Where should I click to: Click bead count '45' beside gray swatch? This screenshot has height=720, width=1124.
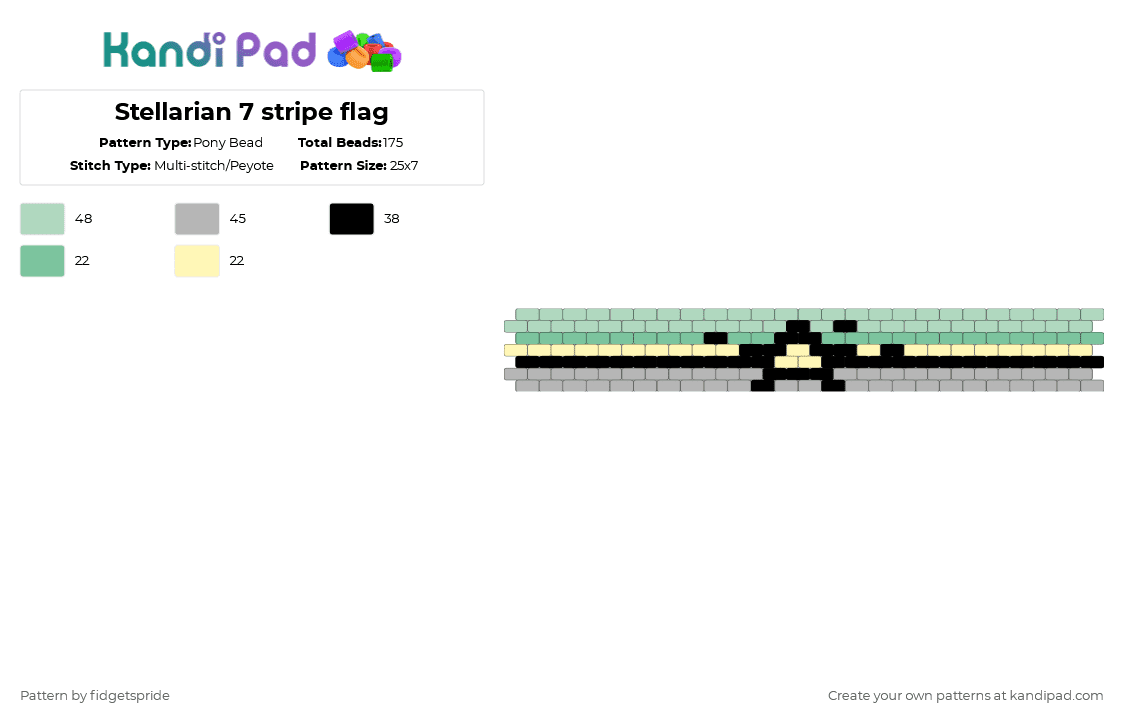[x=238, y=219]
